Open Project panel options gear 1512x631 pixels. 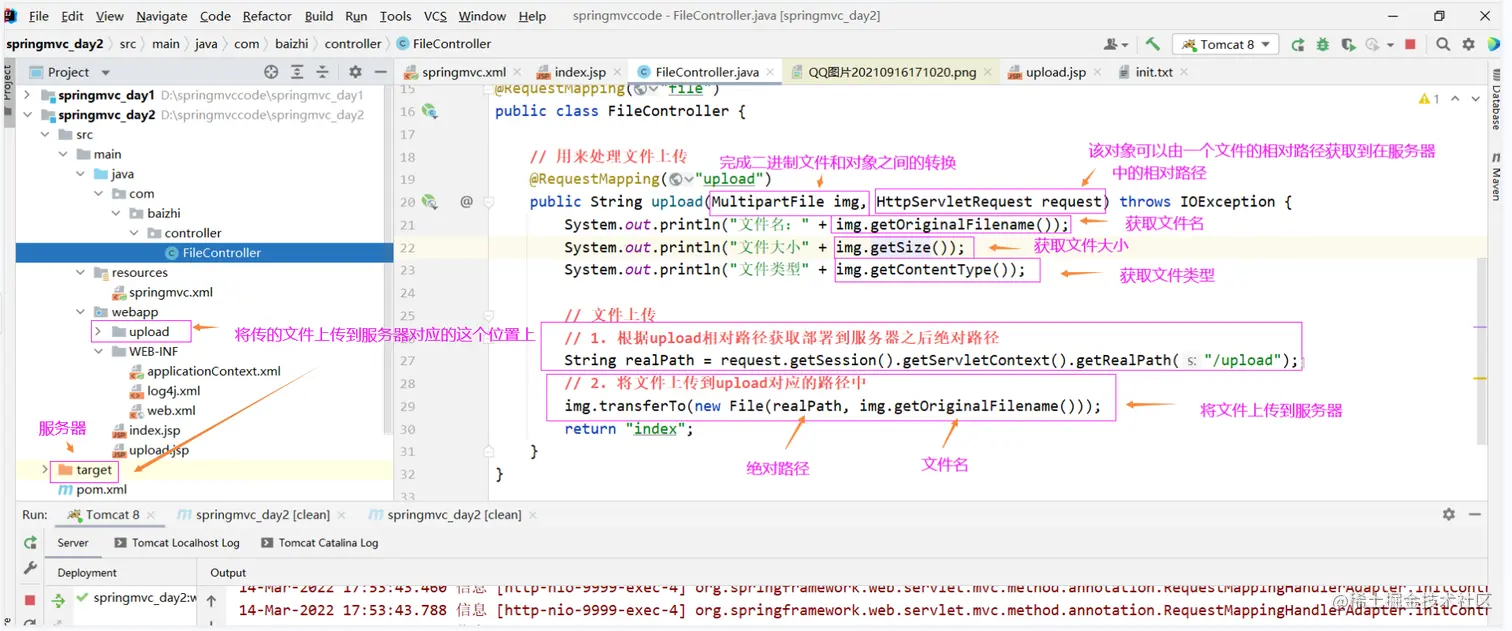[355, 72]
